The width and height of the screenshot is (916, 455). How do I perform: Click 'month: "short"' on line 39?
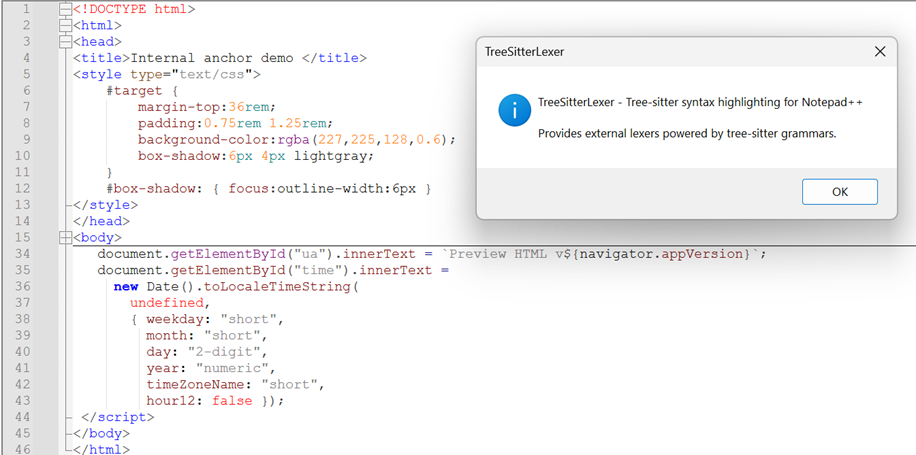[203, 336]
